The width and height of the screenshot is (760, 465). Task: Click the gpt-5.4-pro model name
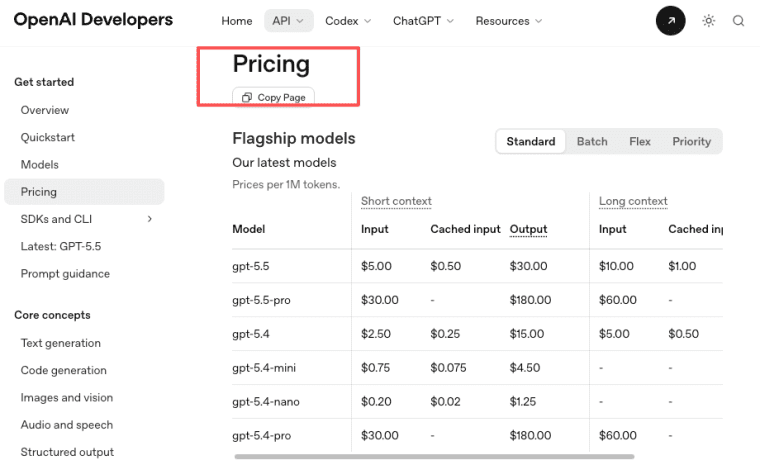coord(261,436)
